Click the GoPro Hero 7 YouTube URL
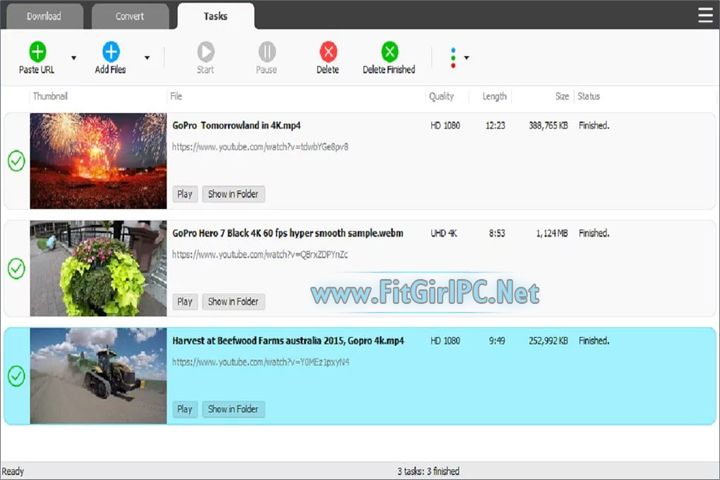The height and width of the screenshot is (480, 720). pyautogui.click(x=260, y=254)
